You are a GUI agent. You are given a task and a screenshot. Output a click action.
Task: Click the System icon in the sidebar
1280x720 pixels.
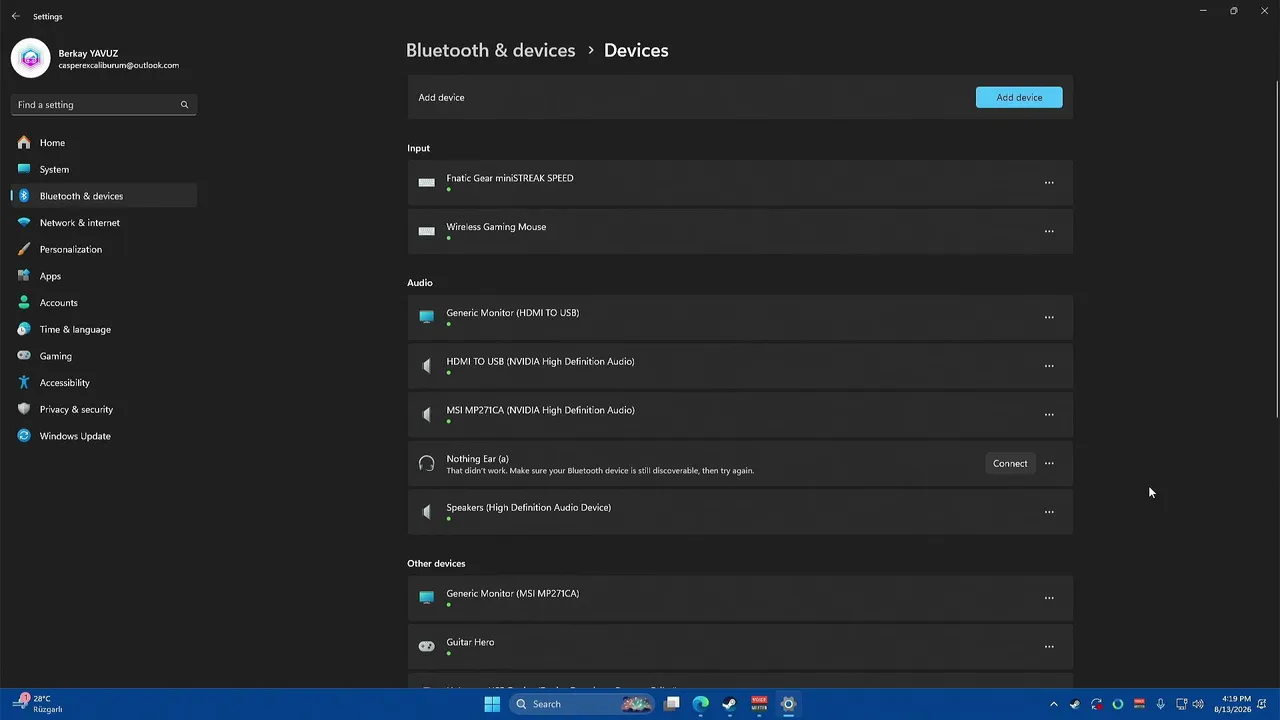pos(24,169)
